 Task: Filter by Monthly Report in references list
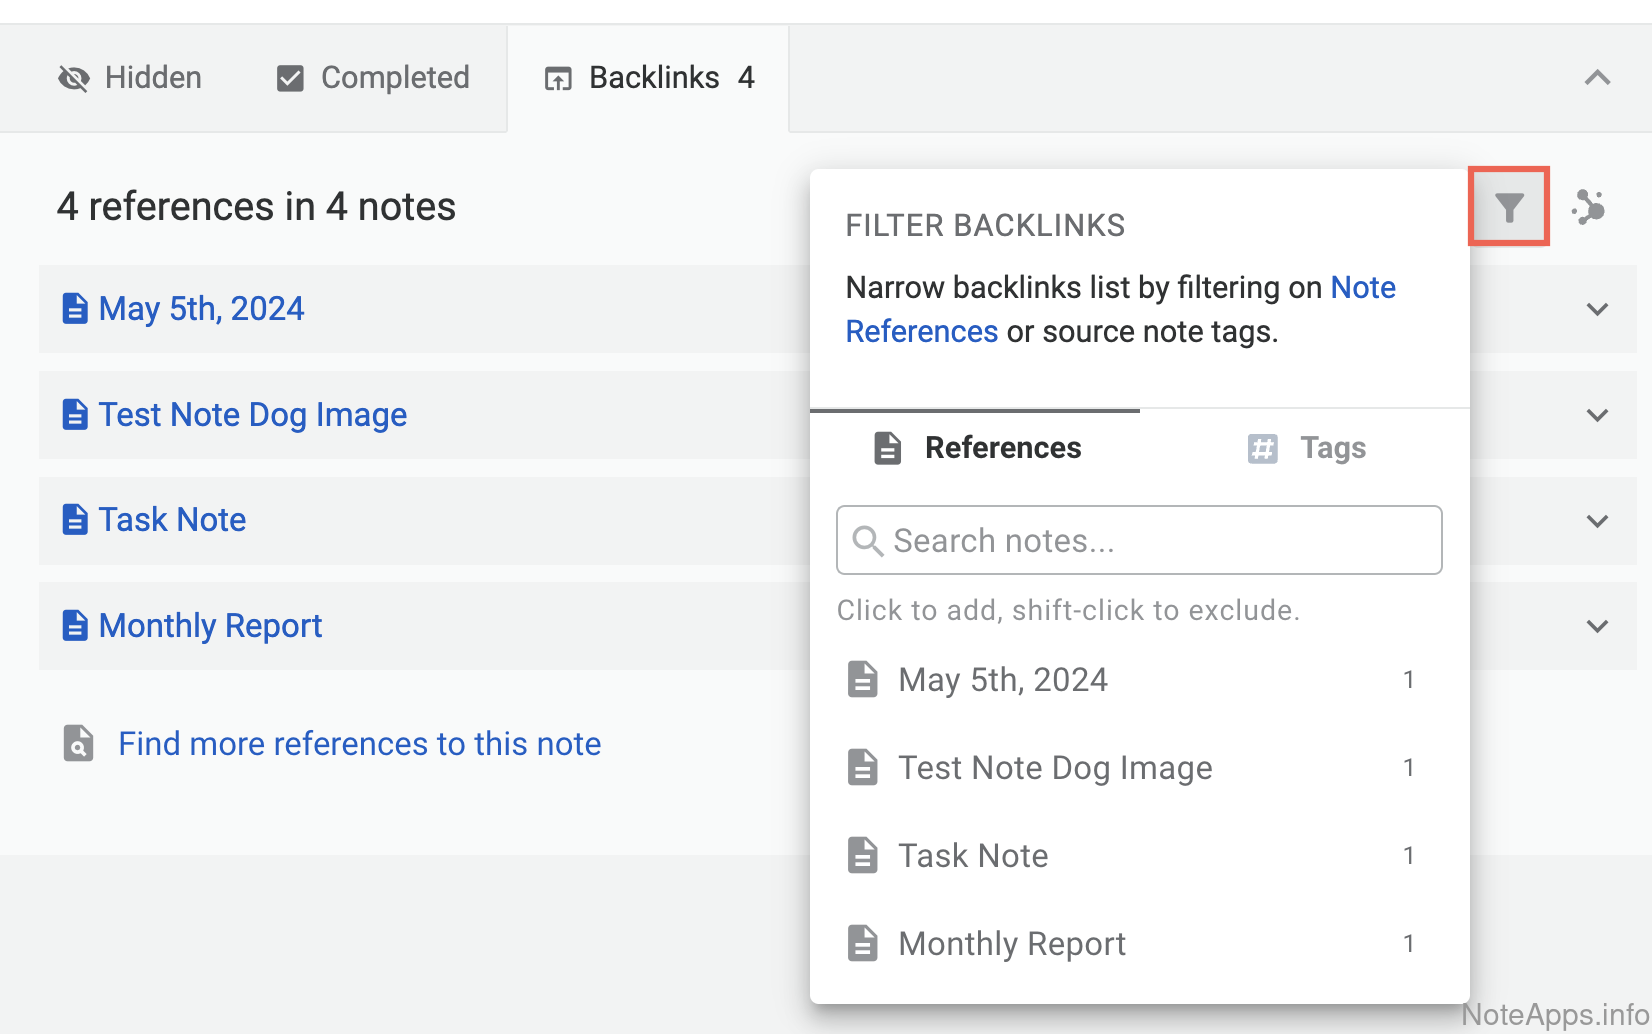1011,944
